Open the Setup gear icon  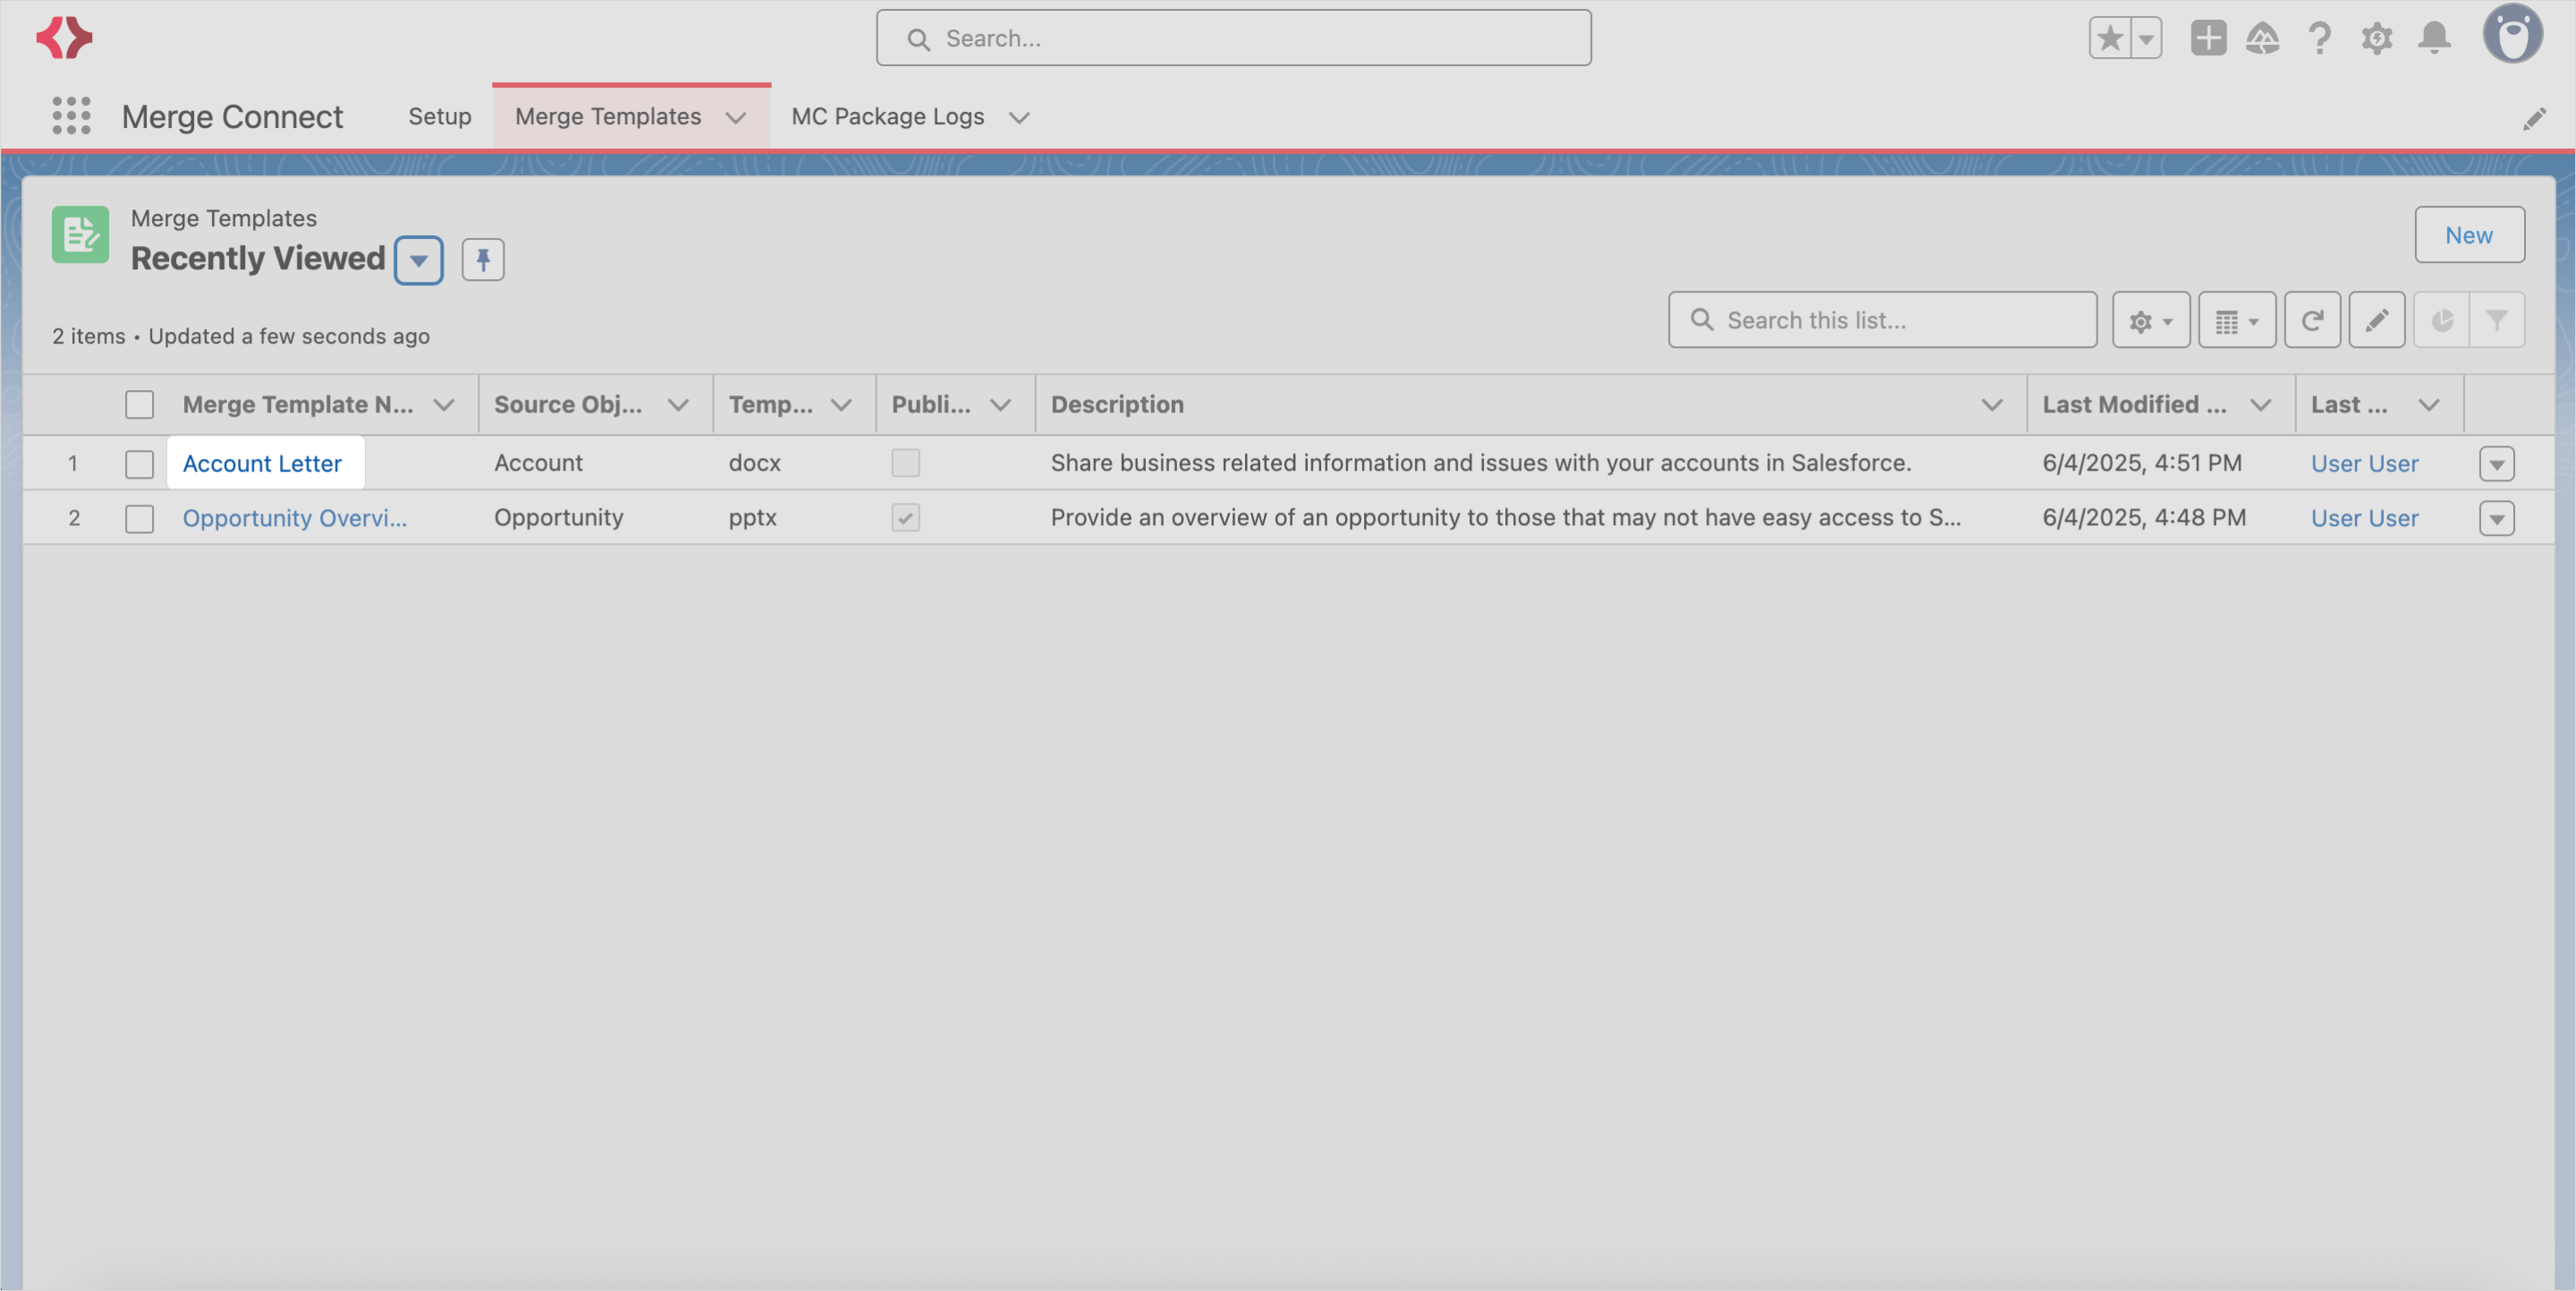coord(2377,37)
